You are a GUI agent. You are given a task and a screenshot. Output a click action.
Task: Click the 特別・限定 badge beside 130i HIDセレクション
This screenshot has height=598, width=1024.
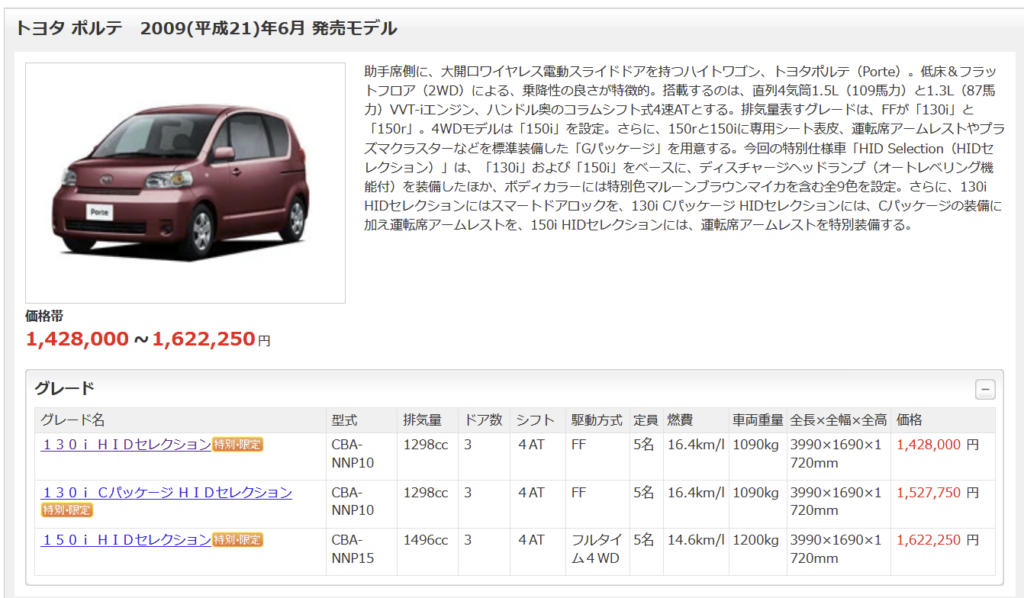(238, 444)
